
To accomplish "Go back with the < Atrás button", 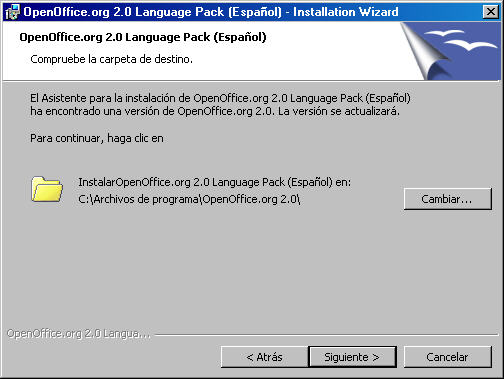I will [x=264, y=357].
